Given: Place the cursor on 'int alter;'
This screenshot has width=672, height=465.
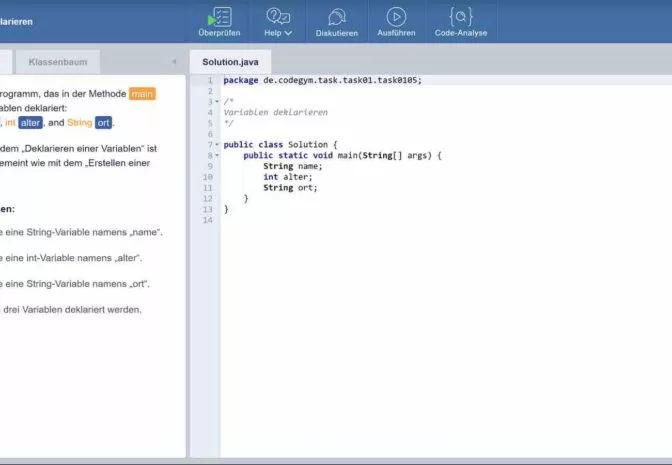Looking at the screenshot, I should tap(288, 177).
